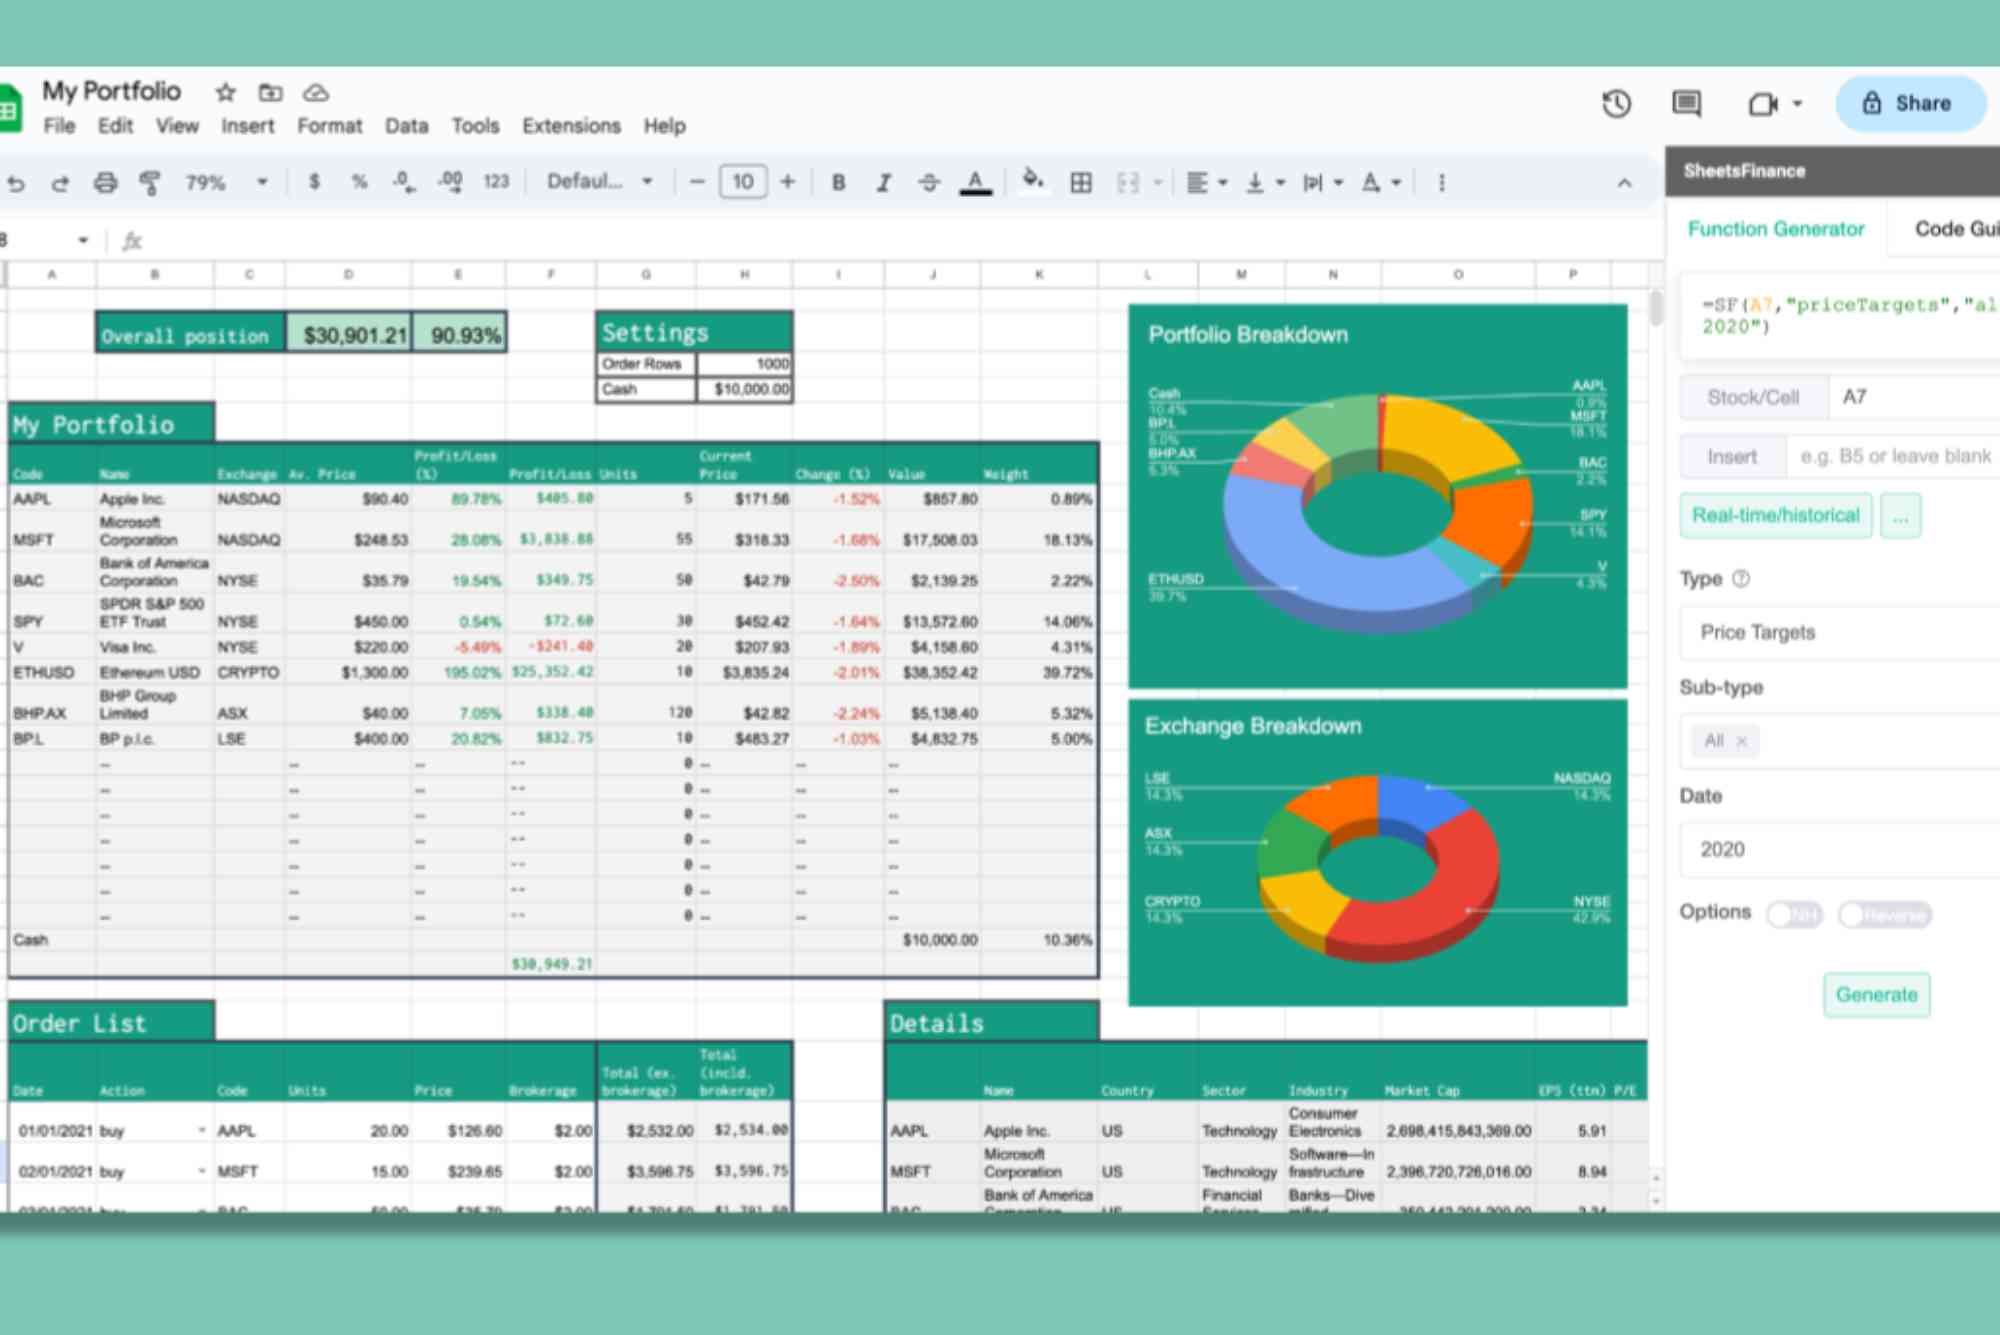This screenshot has height=1335, width=2000.
Task: Toggle strikethrough formatting
Action: point(928,183)
